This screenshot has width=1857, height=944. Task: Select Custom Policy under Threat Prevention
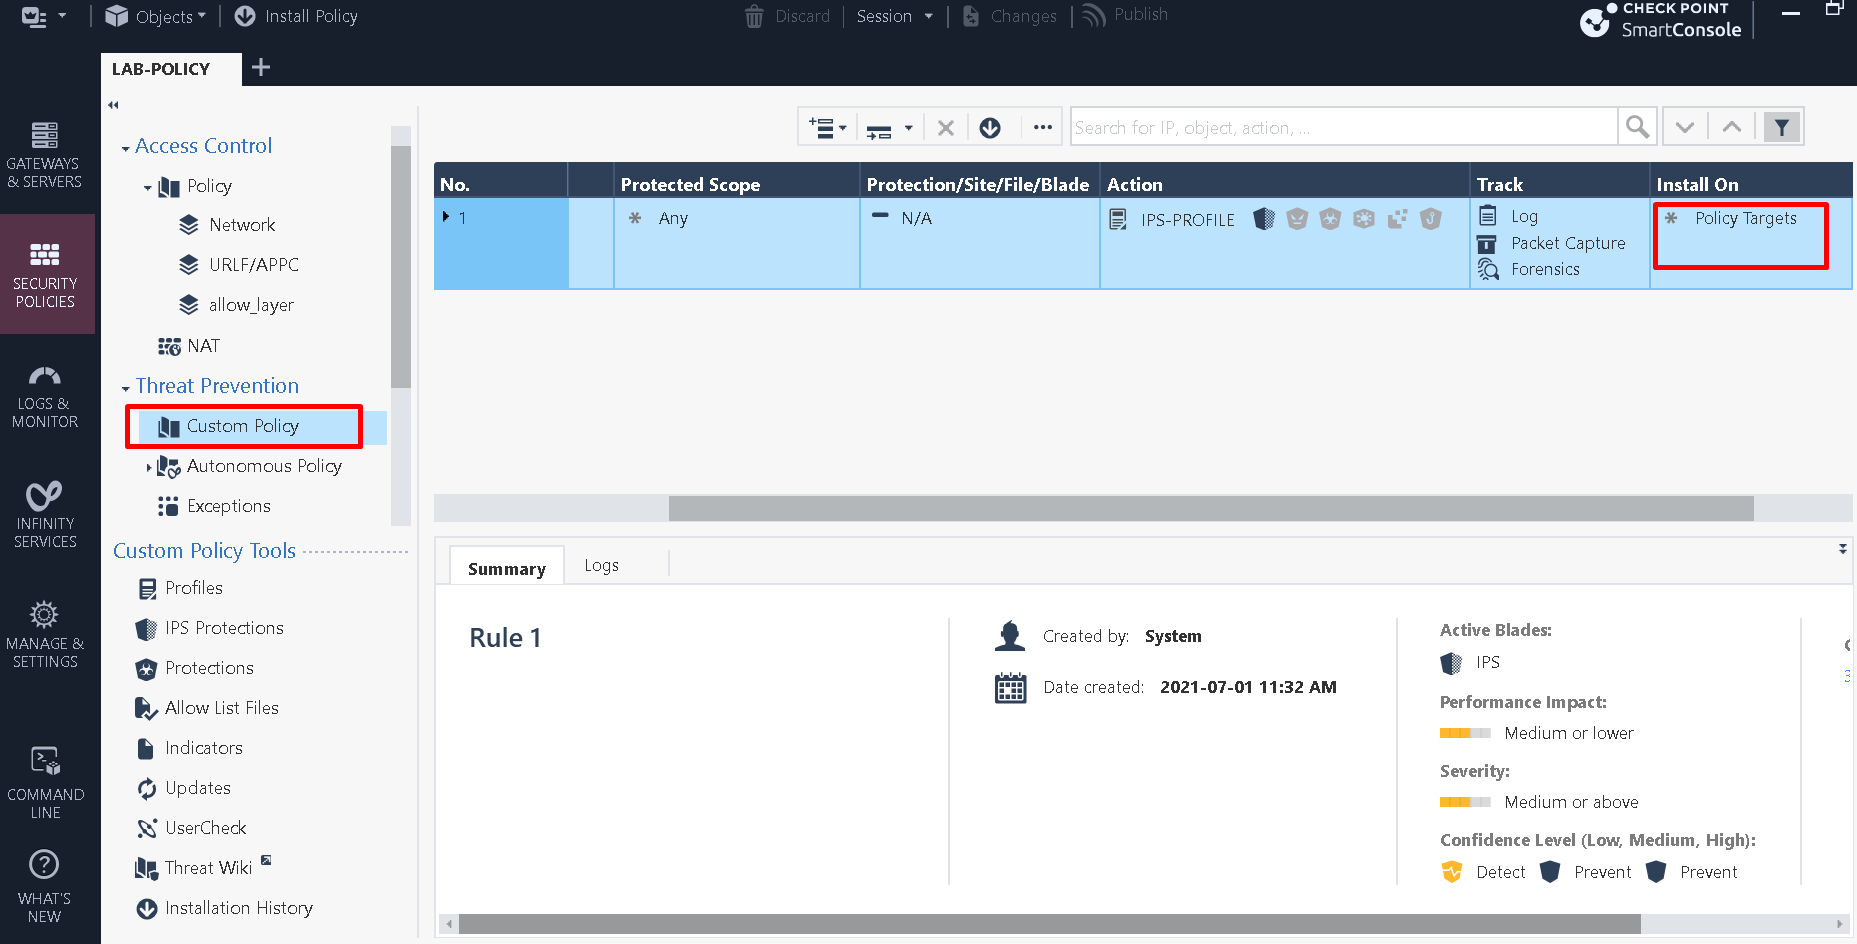[x=243, y=425]
